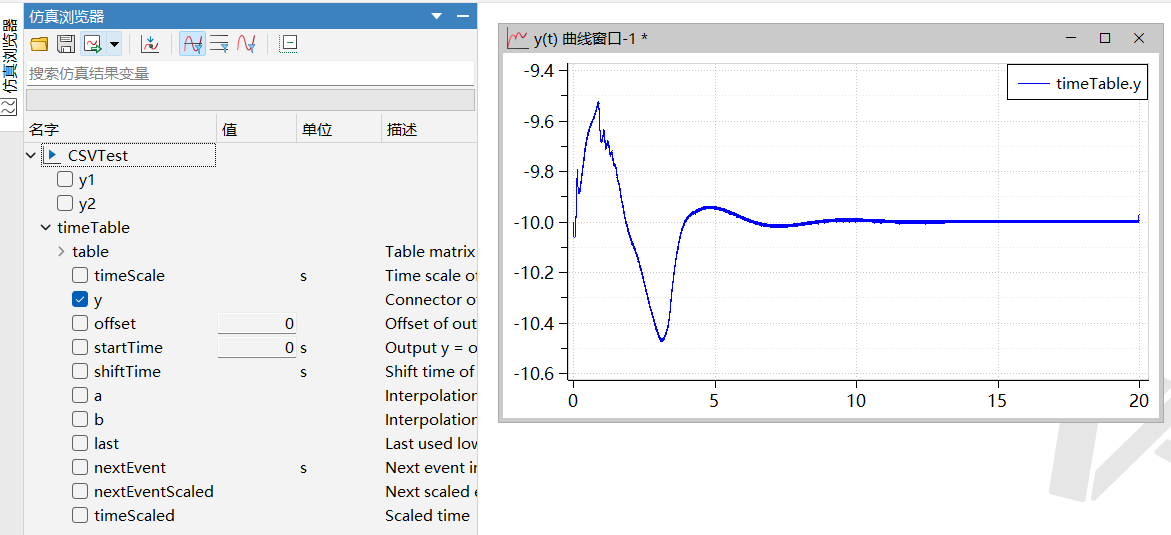Viewport: 1171px width, 535px height.
Task: Toggle the highlighted curve filter icon
Action: pyautogui.click(x=193, y=44)
